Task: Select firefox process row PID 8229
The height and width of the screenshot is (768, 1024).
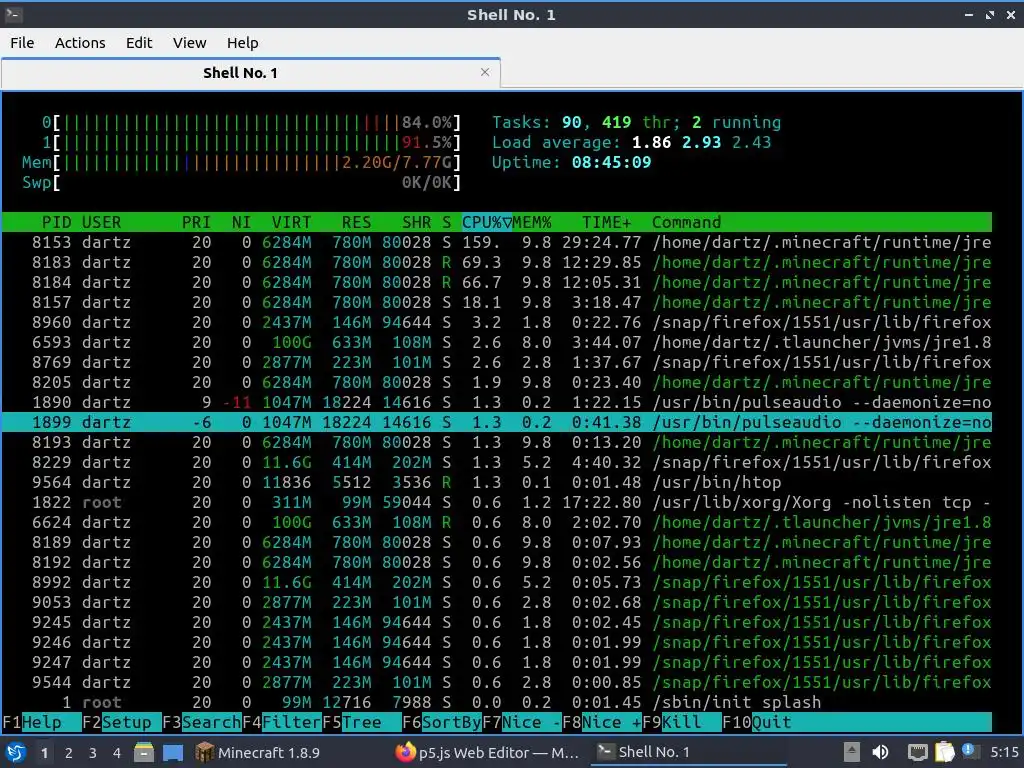Action: click(497, 462)
